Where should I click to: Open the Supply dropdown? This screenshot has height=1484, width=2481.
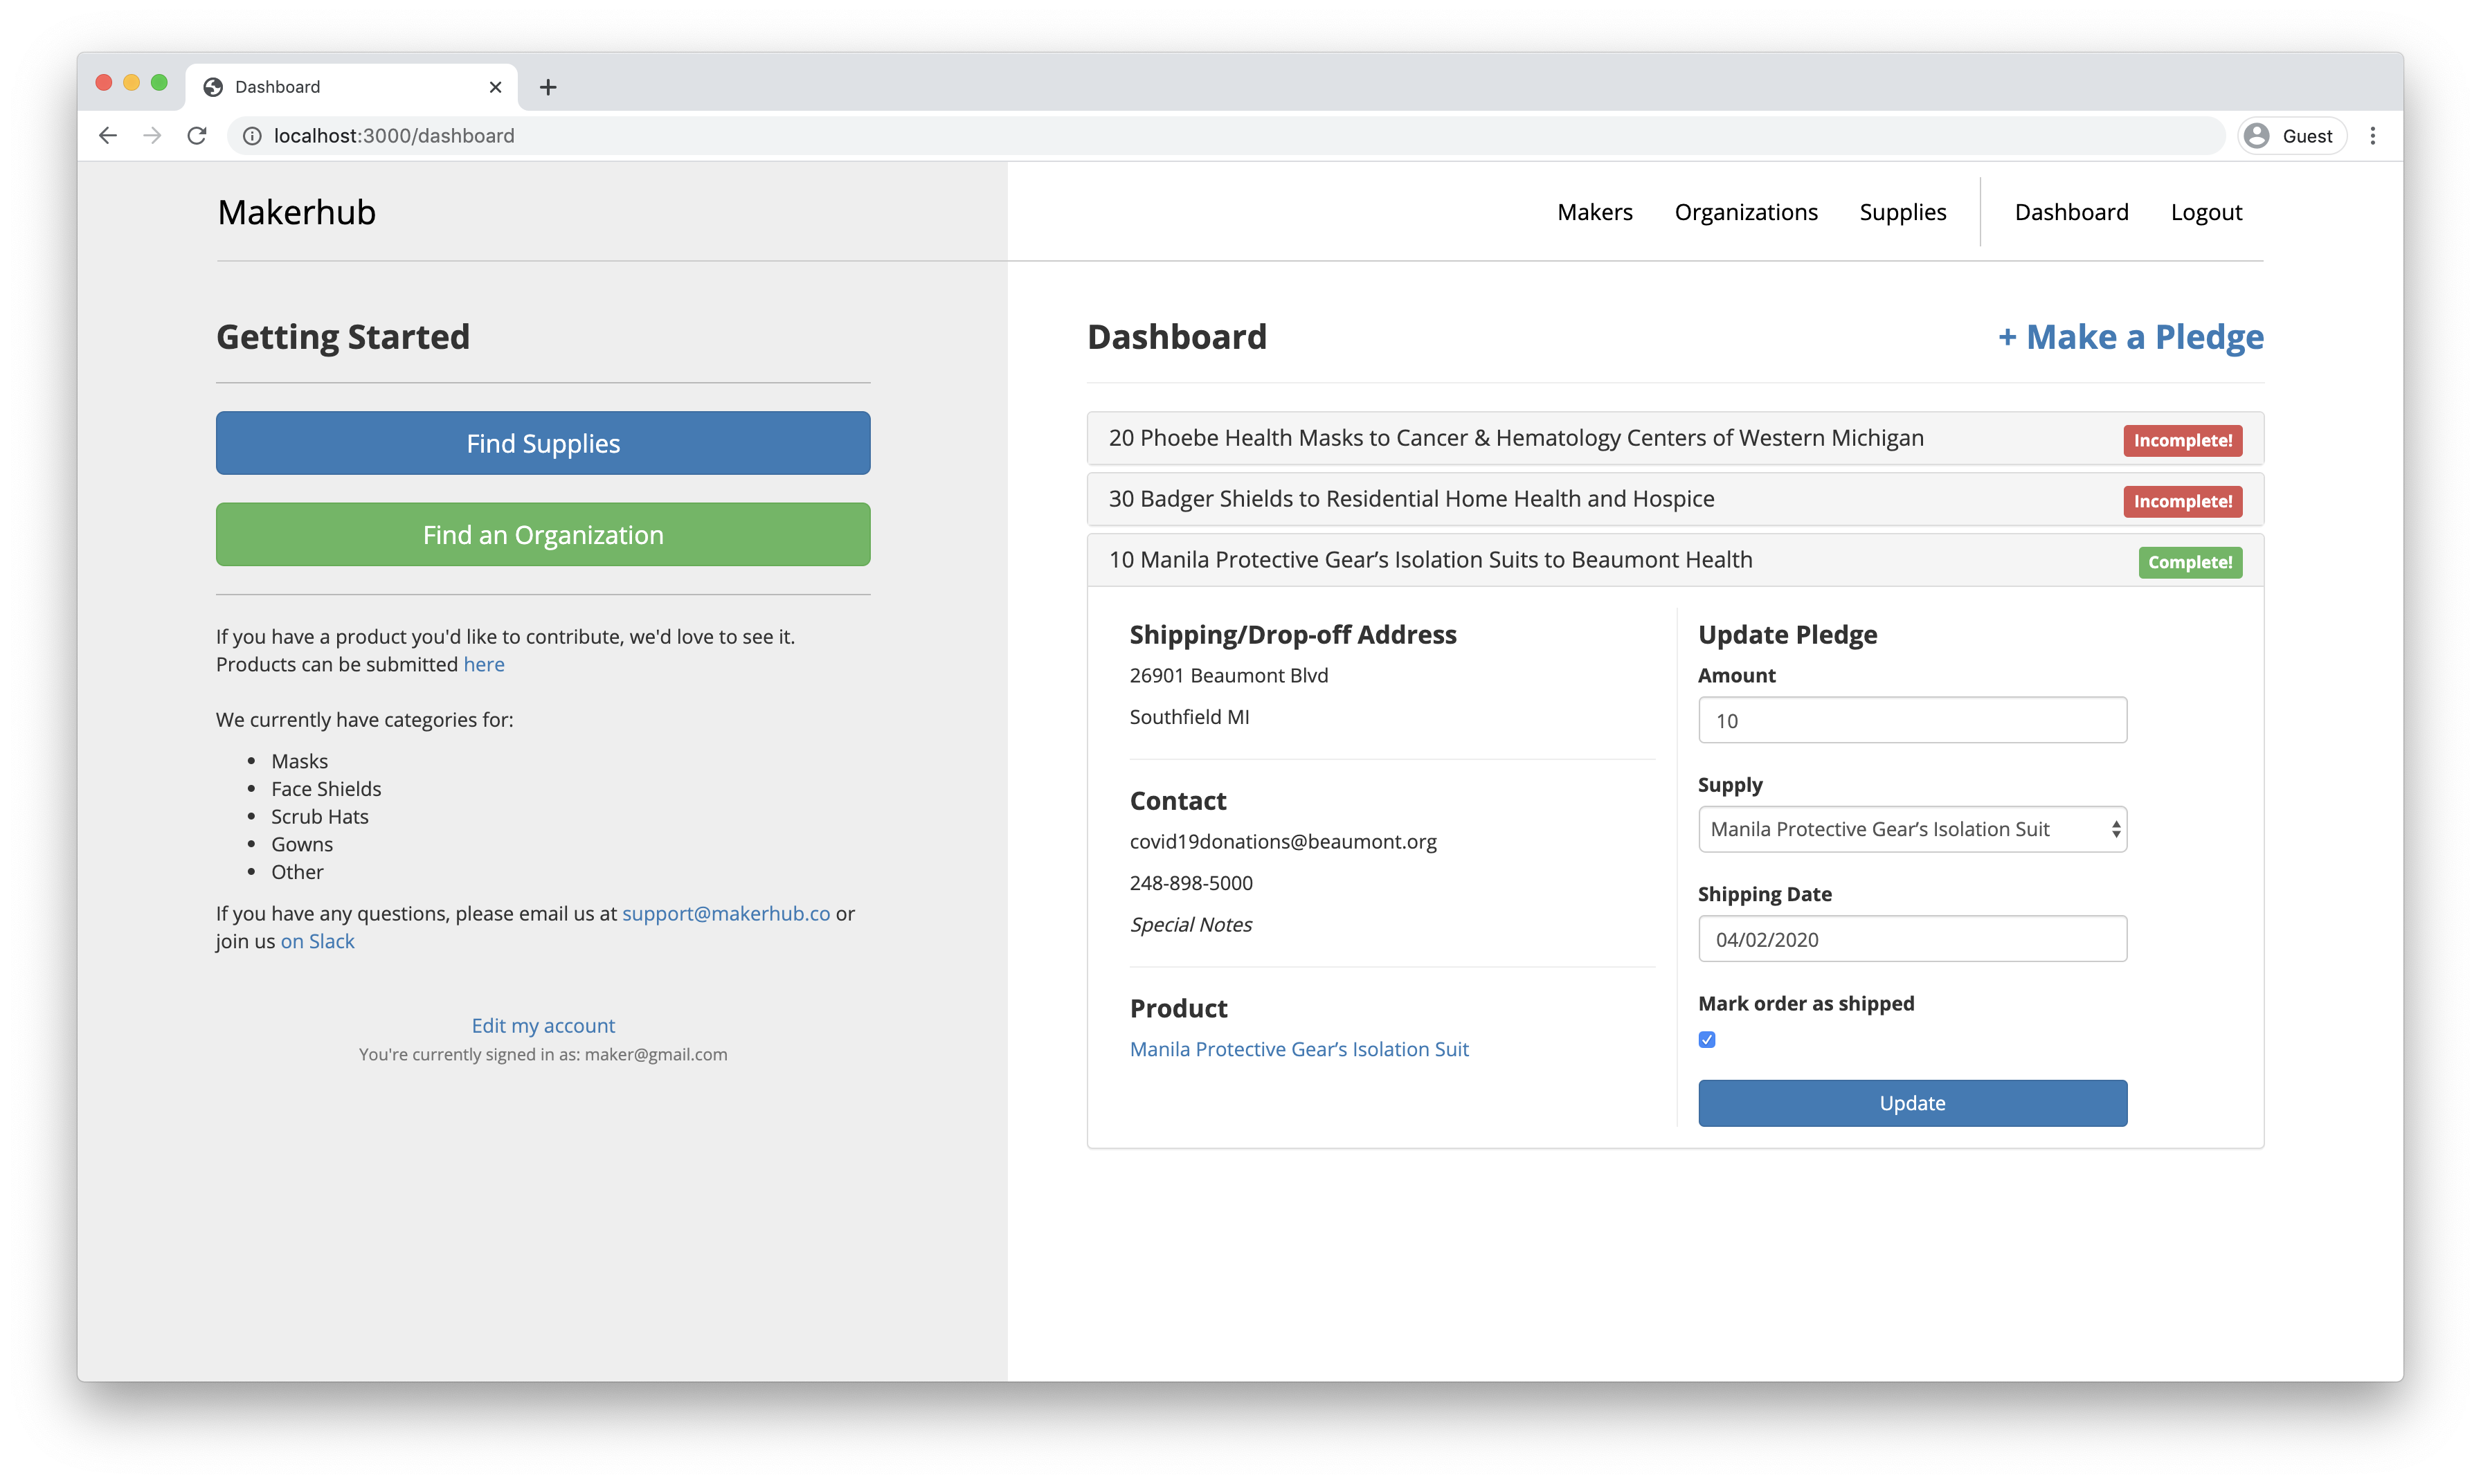click(1911, 829)
